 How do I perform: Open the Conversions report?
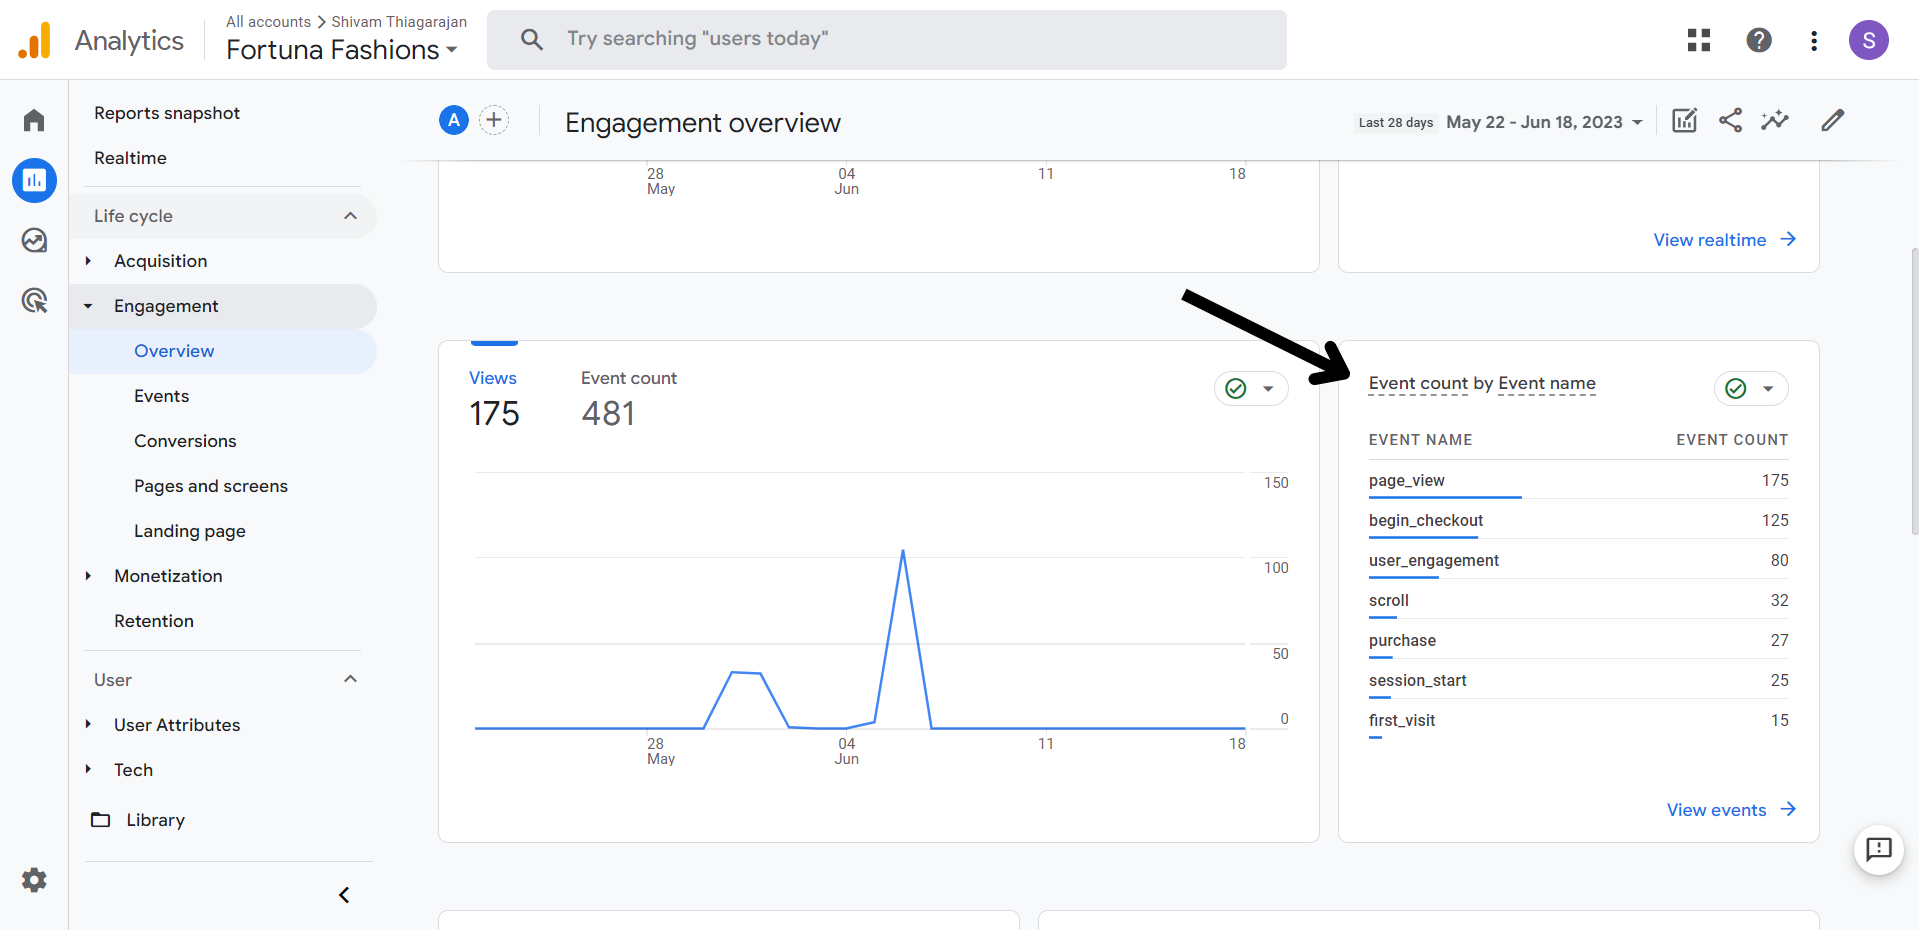pyautogui.click(x=185, y=441)
